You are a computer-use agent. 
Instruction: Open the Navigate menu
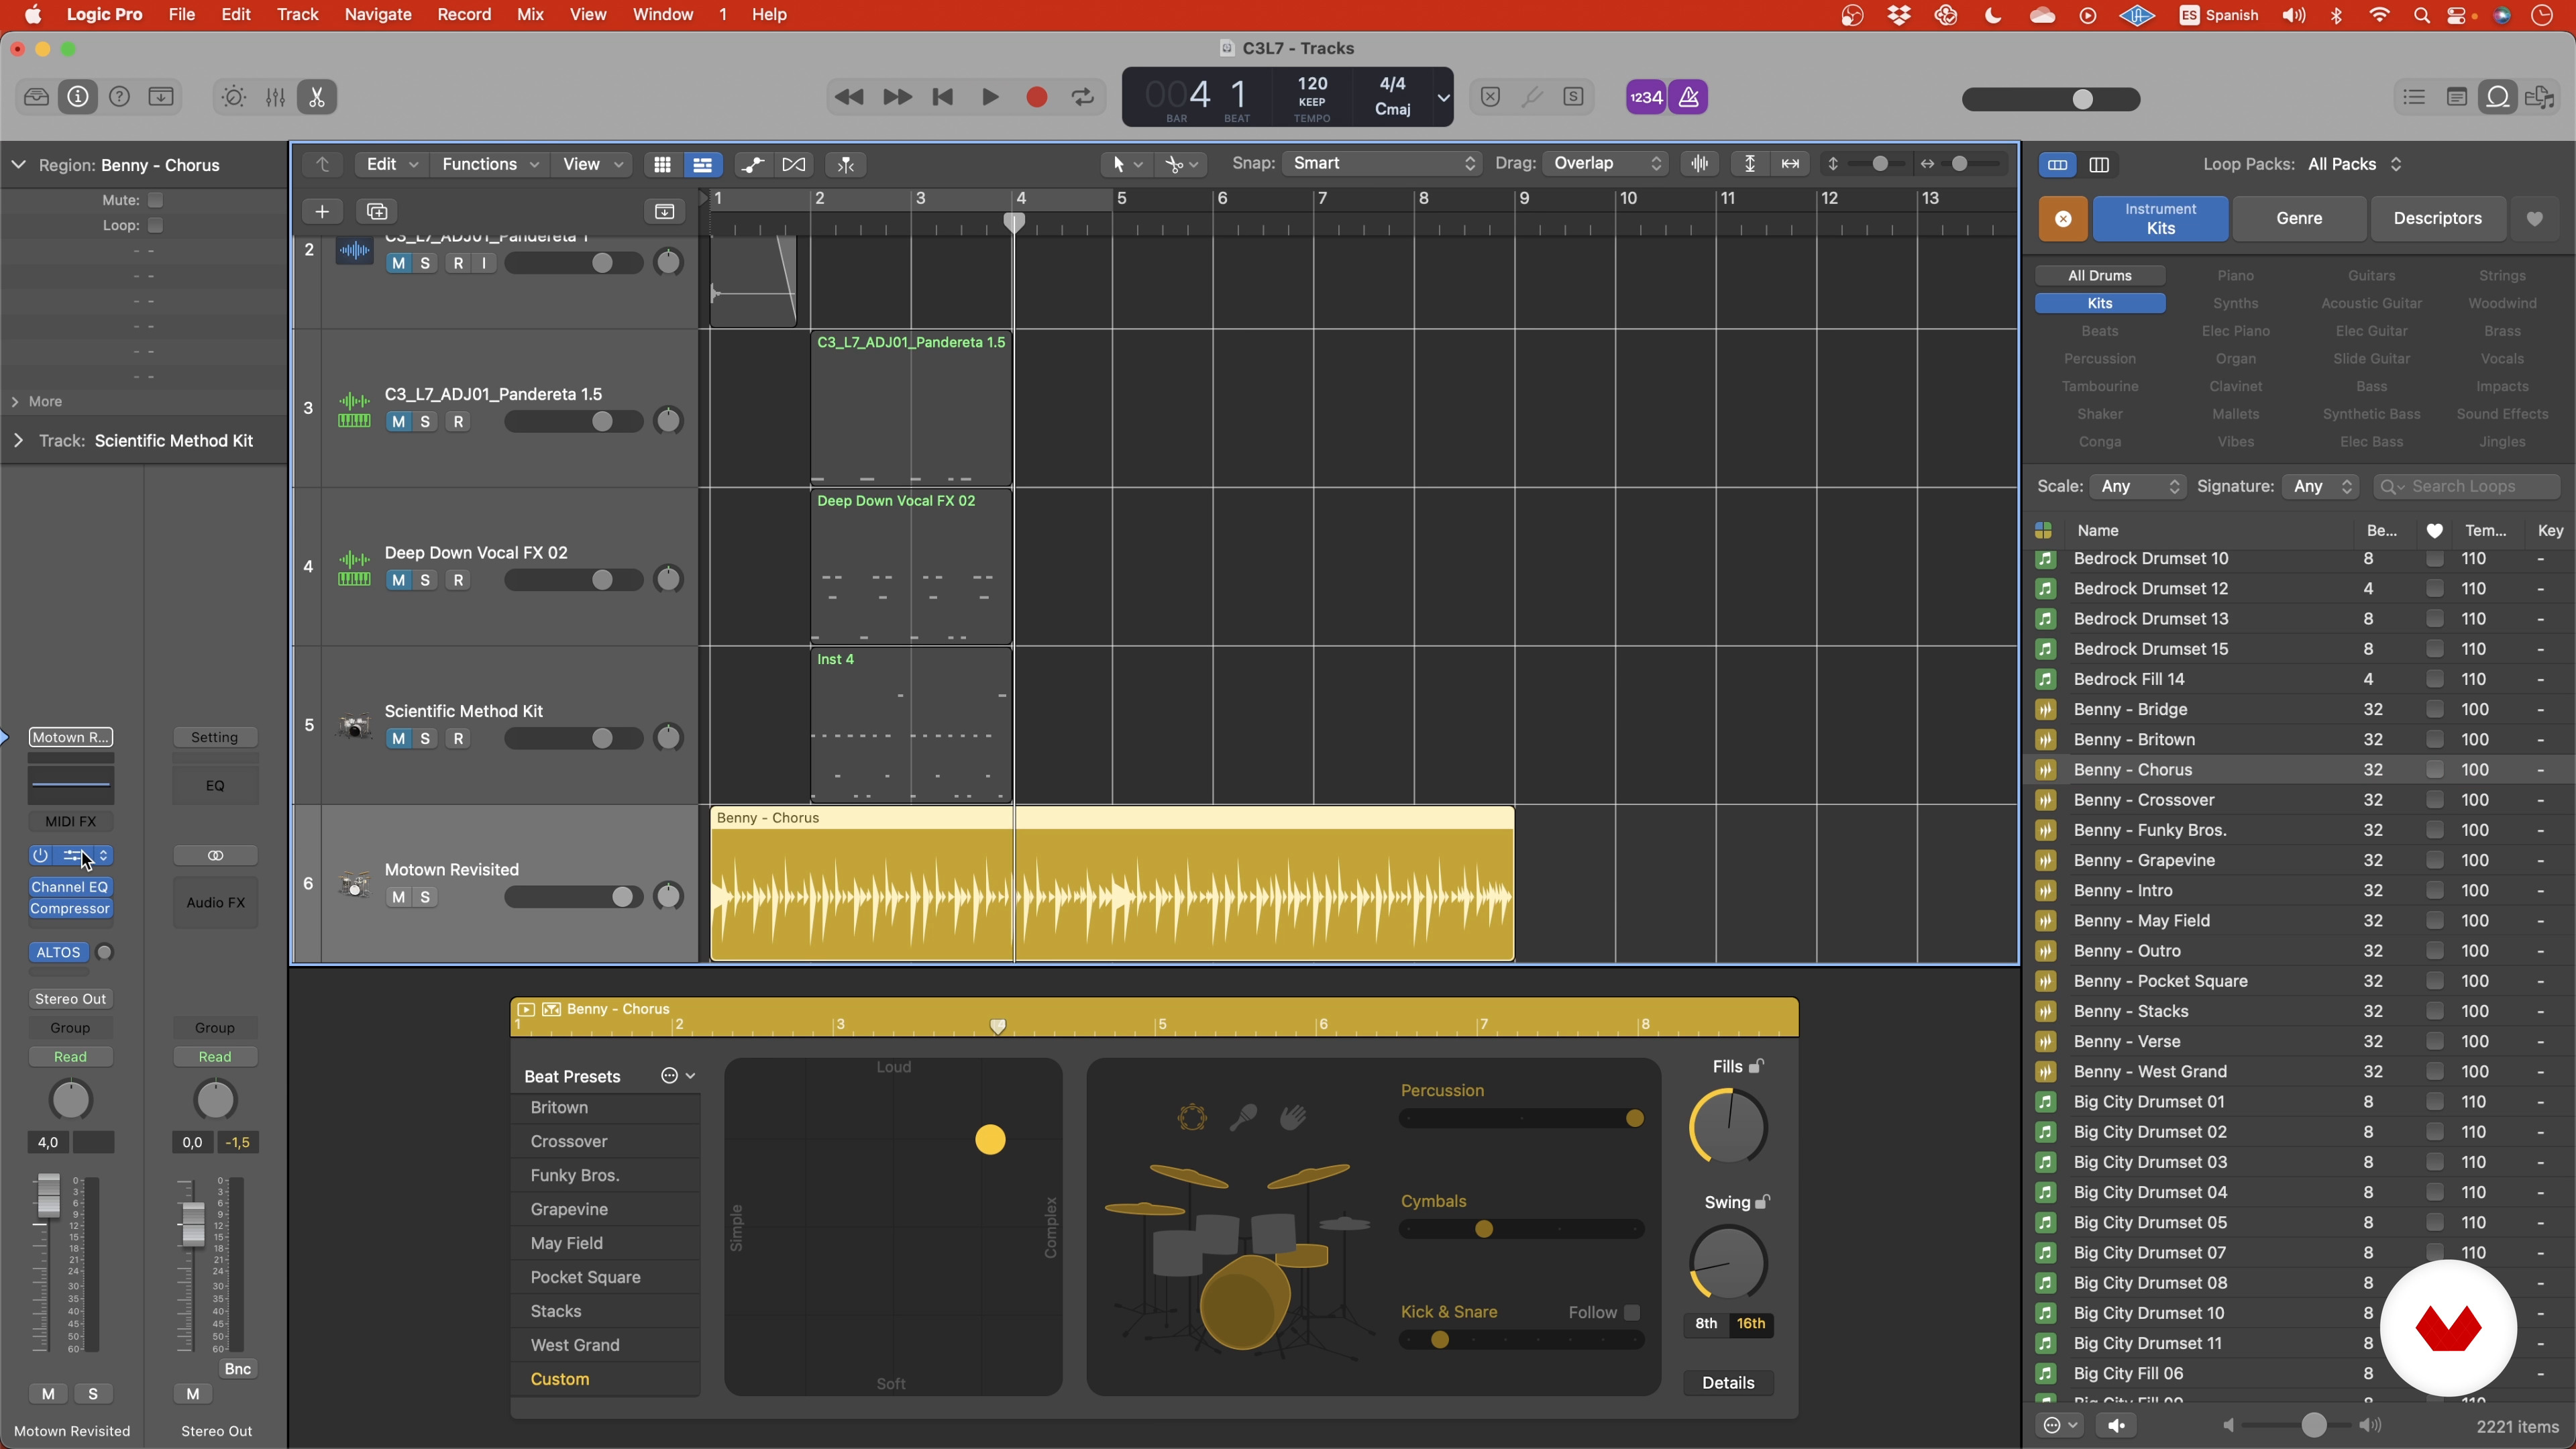pos(377,14)
